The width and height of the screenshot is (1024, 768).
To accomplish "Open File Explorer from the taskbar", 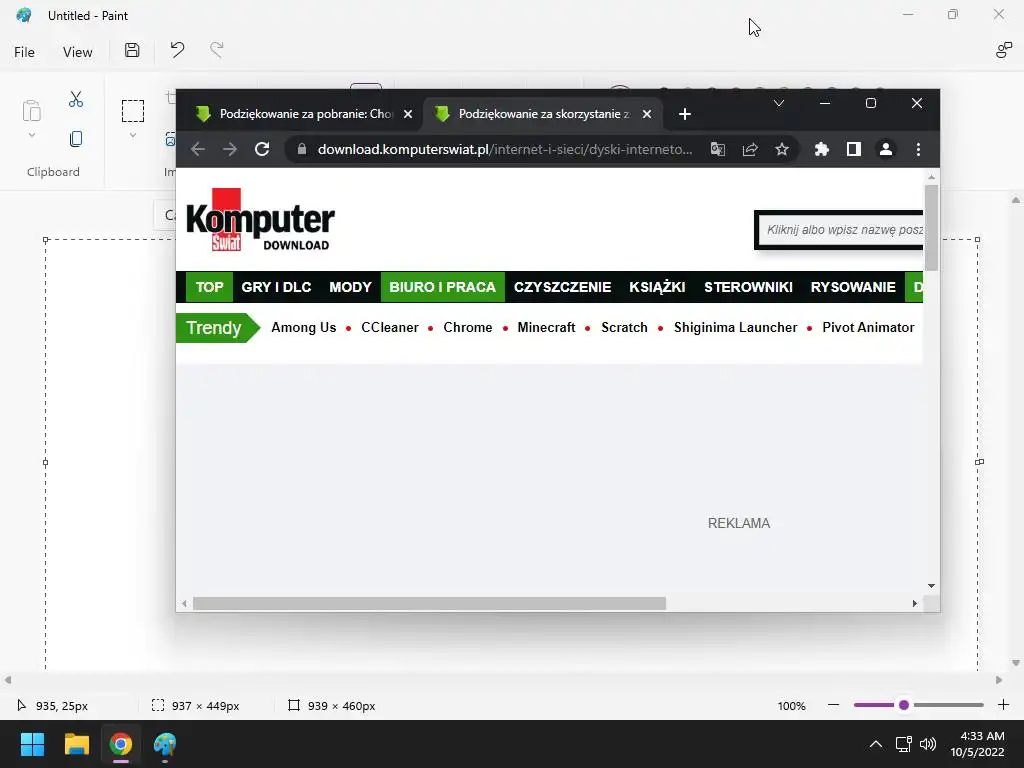I will click(76, 744).
